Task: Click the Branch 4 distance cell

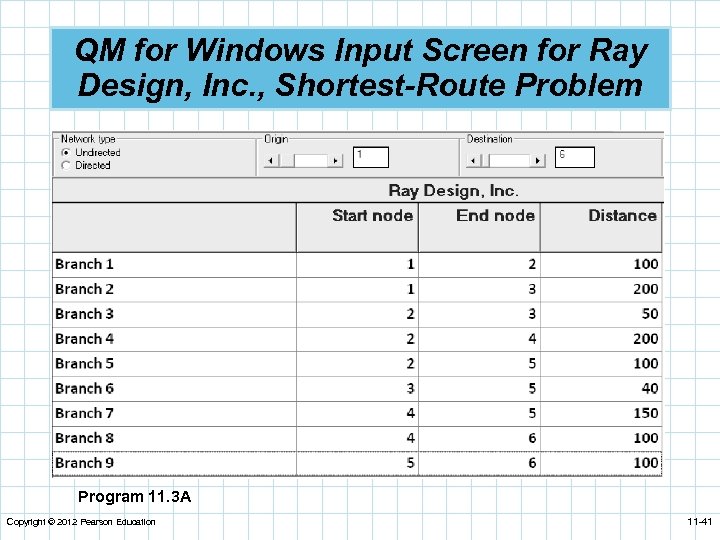Action: pyautogui.click(x=601, y=339)
